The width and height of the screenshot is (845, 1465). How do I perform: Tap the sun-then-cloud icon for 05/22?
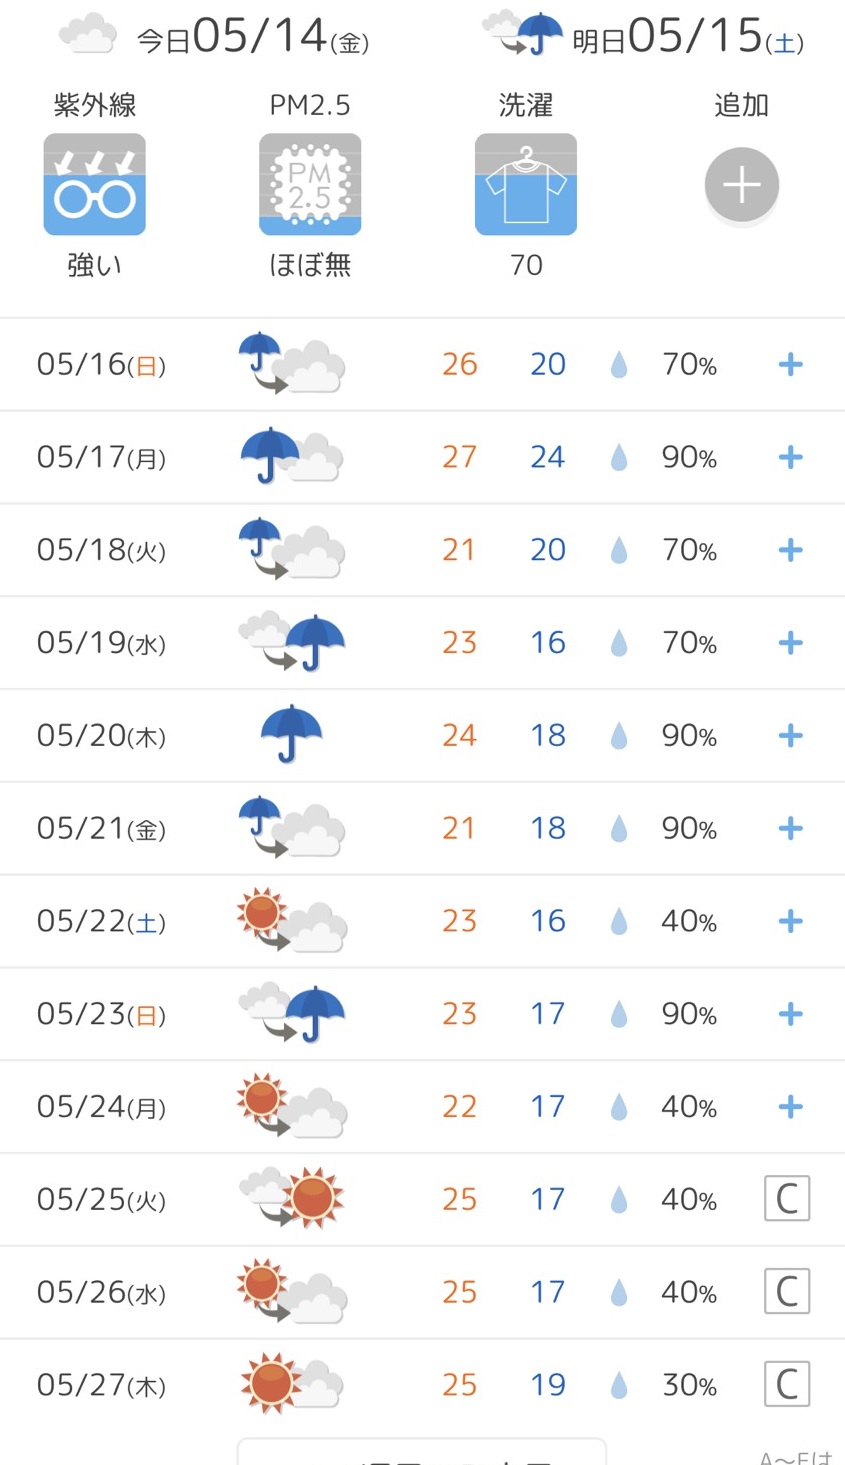click(291, 920)
